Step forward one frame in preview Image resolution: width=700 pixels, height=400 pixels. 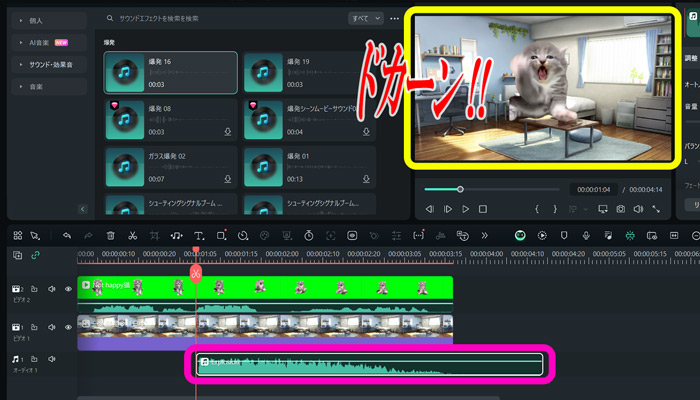coord(448,209)
